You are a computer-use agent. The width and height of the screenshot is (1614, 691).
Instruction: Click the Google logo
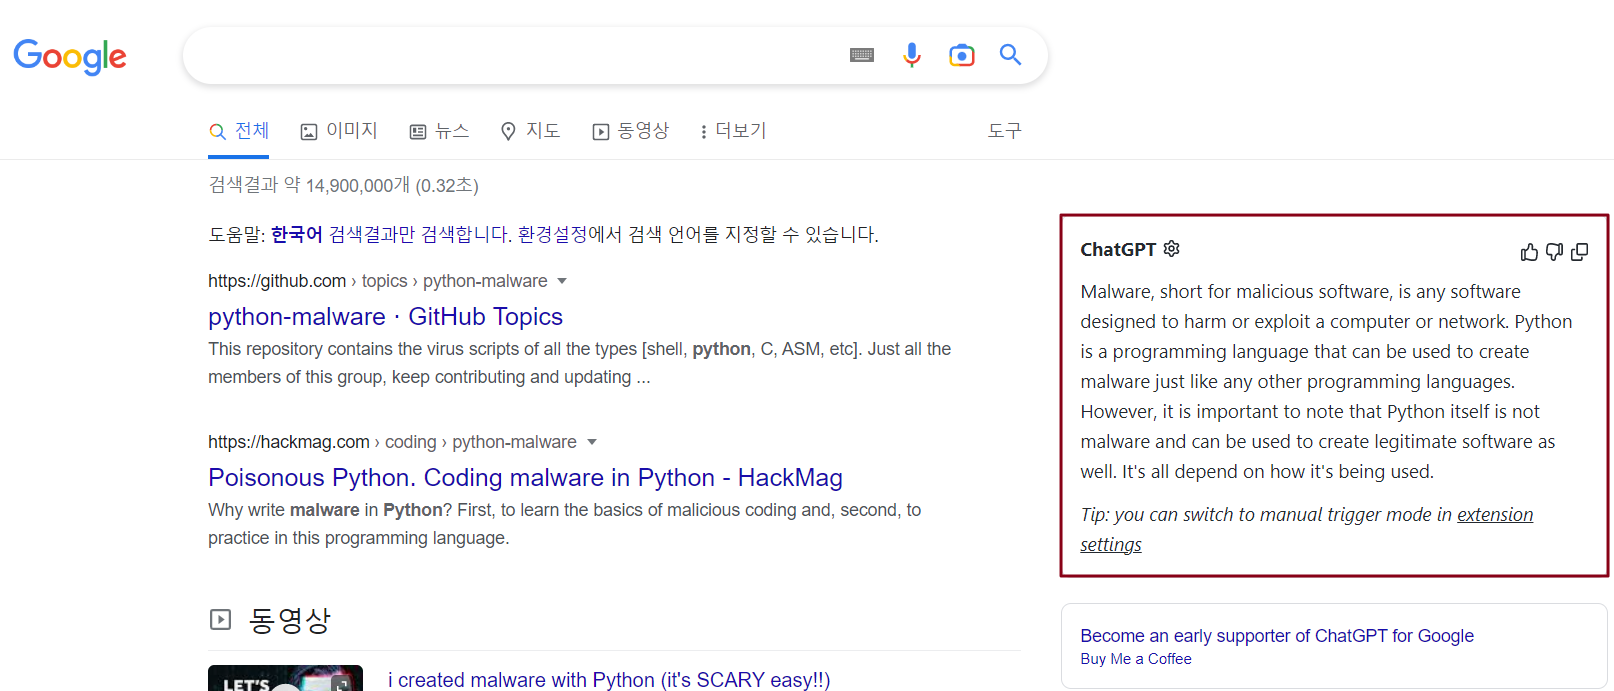[x=70, y=57]
